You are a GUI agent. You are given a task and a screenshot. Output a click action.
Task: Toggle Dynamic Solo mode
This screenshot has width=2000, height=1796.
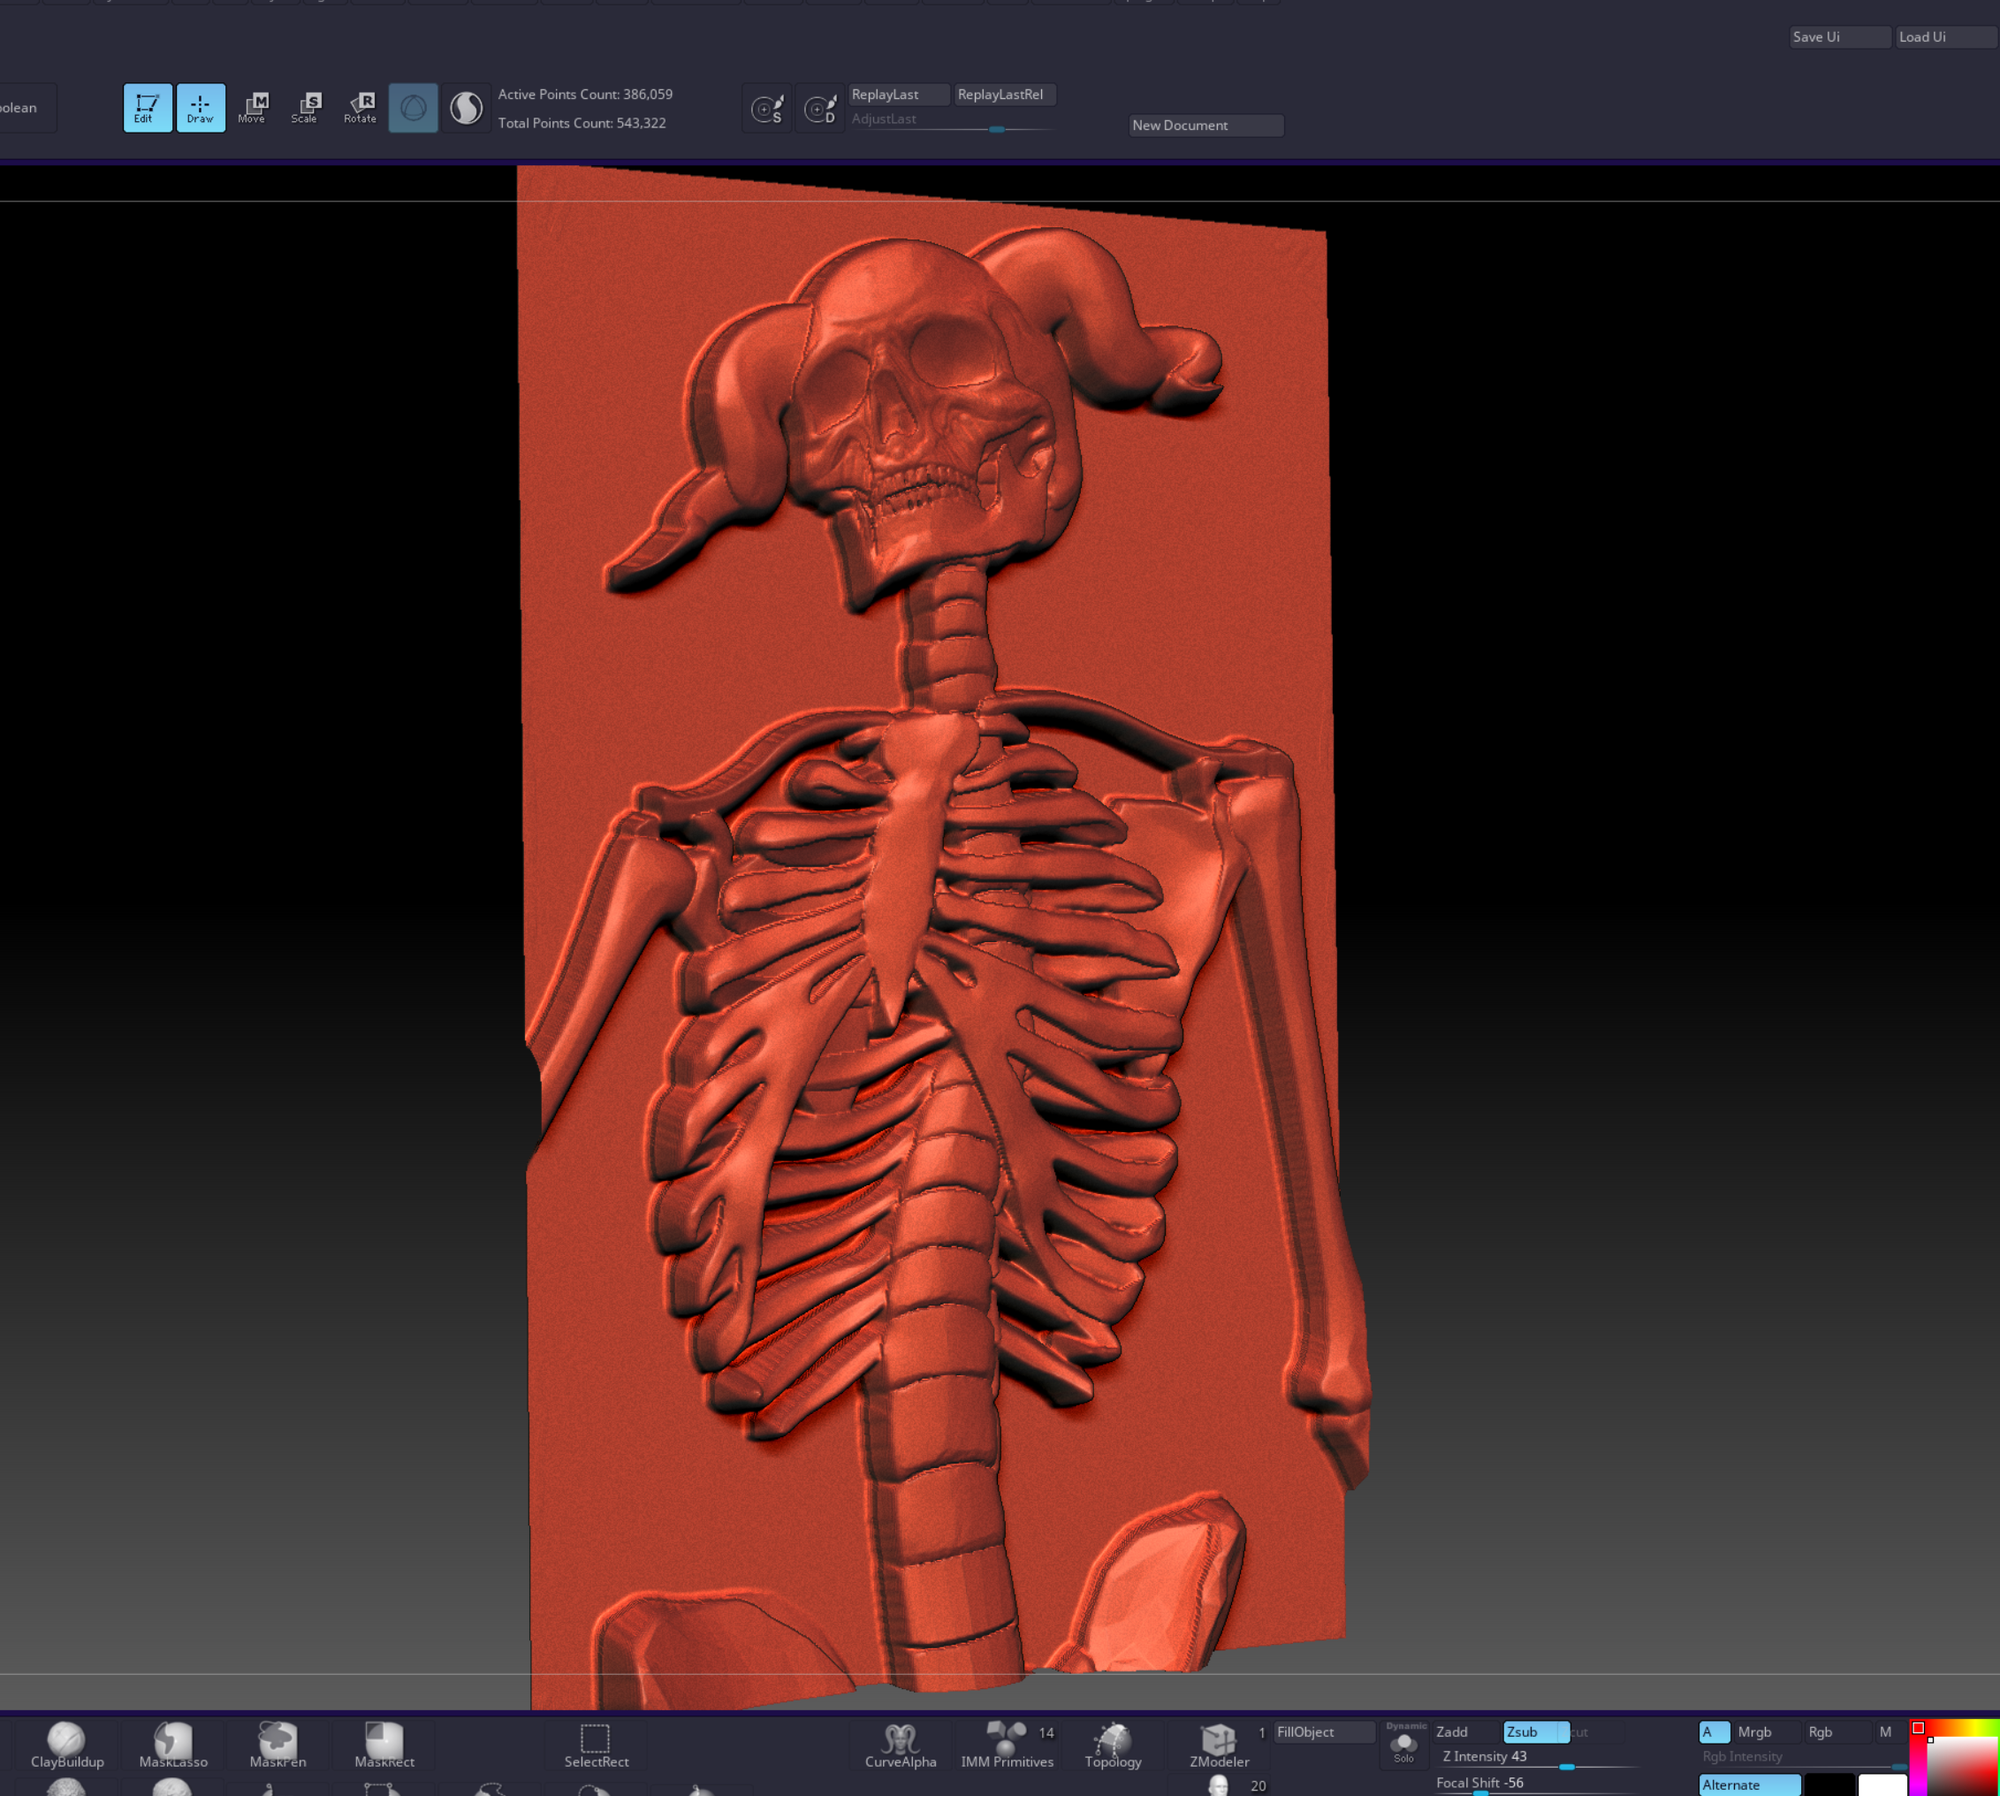click(1404, 1743)
